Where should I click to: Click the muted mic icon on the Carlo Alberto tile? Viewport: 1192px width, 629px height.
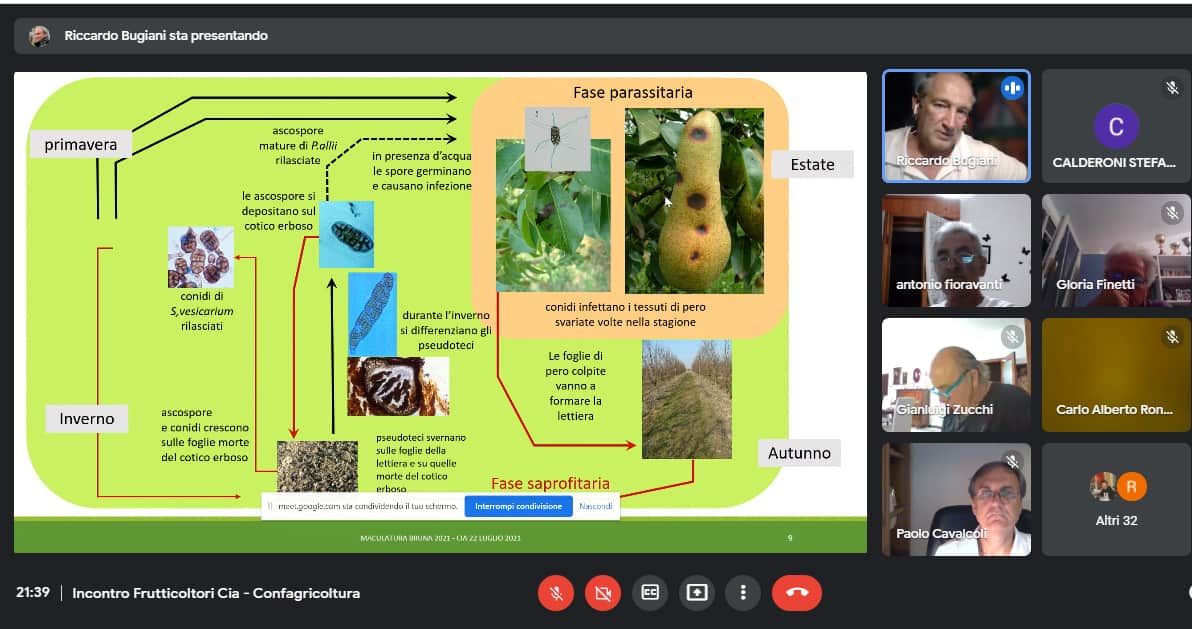click(1172, 337)
